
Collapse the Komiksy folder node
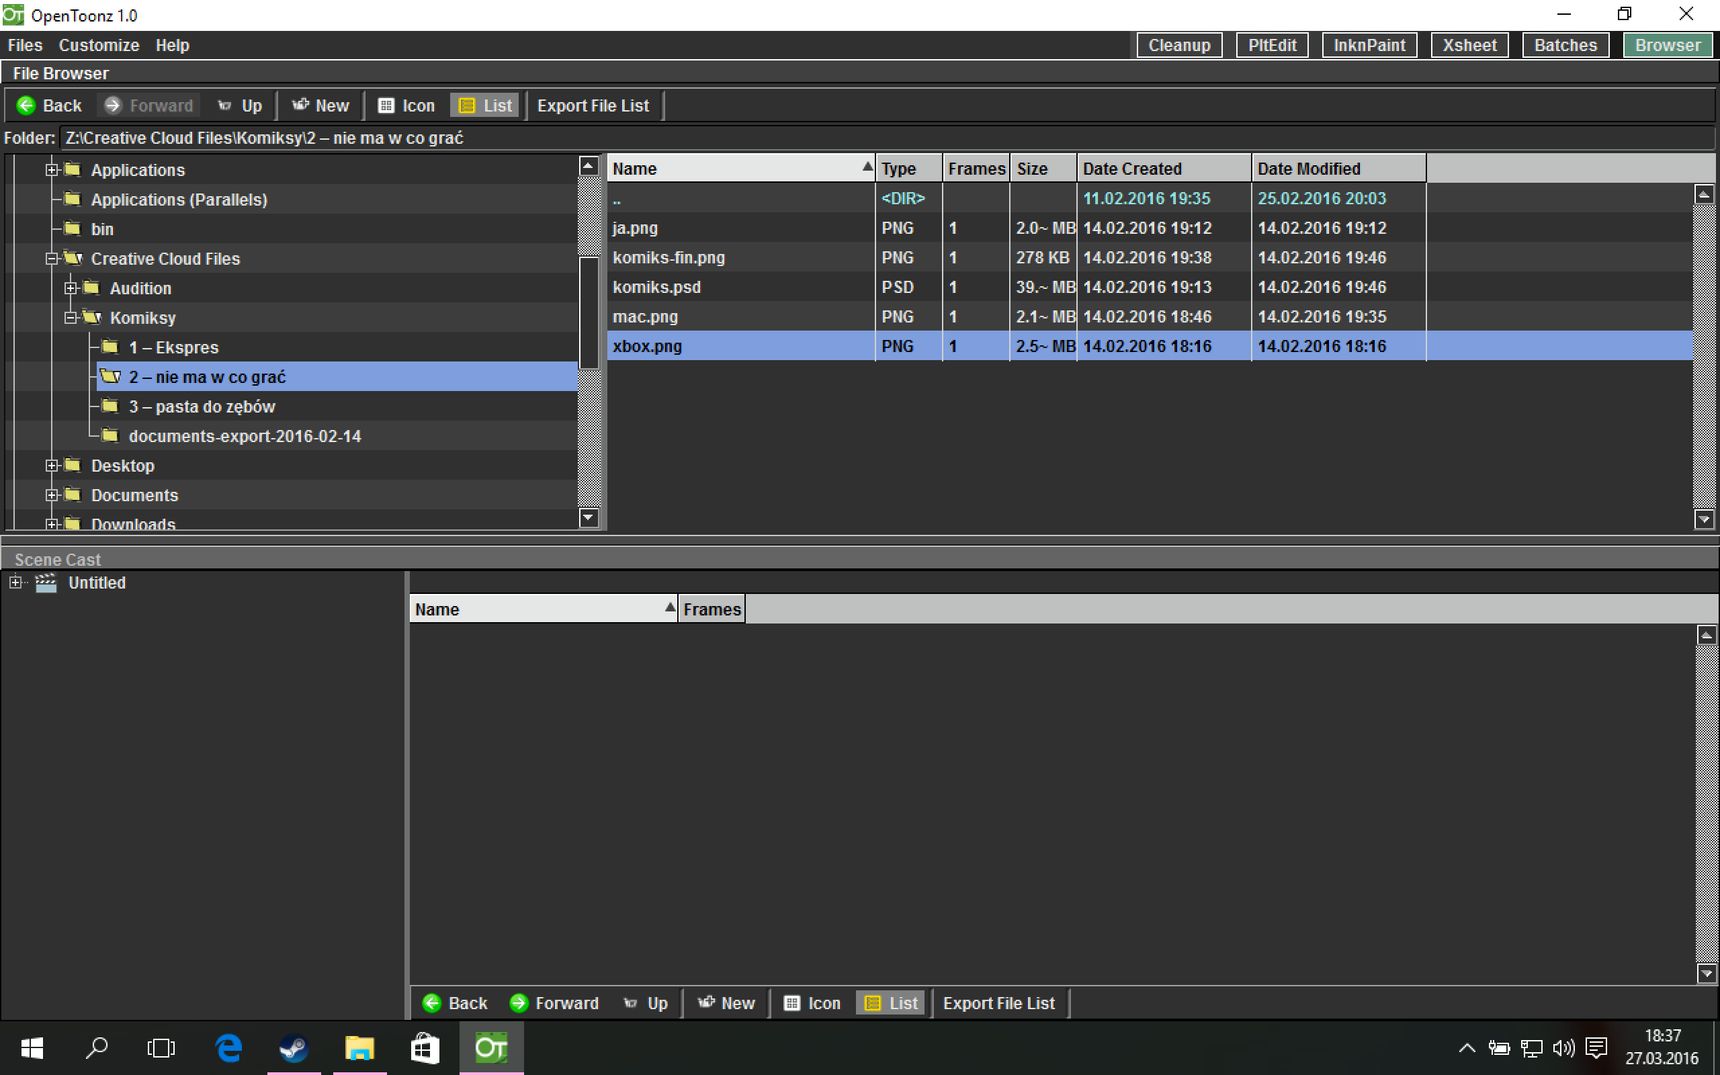tap(71, 318)
